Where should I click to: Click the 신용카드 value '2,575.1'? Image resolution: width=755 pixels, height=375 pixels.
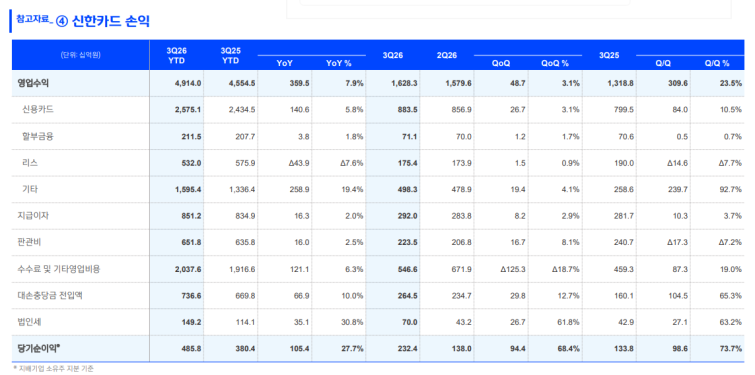[188, 110]
